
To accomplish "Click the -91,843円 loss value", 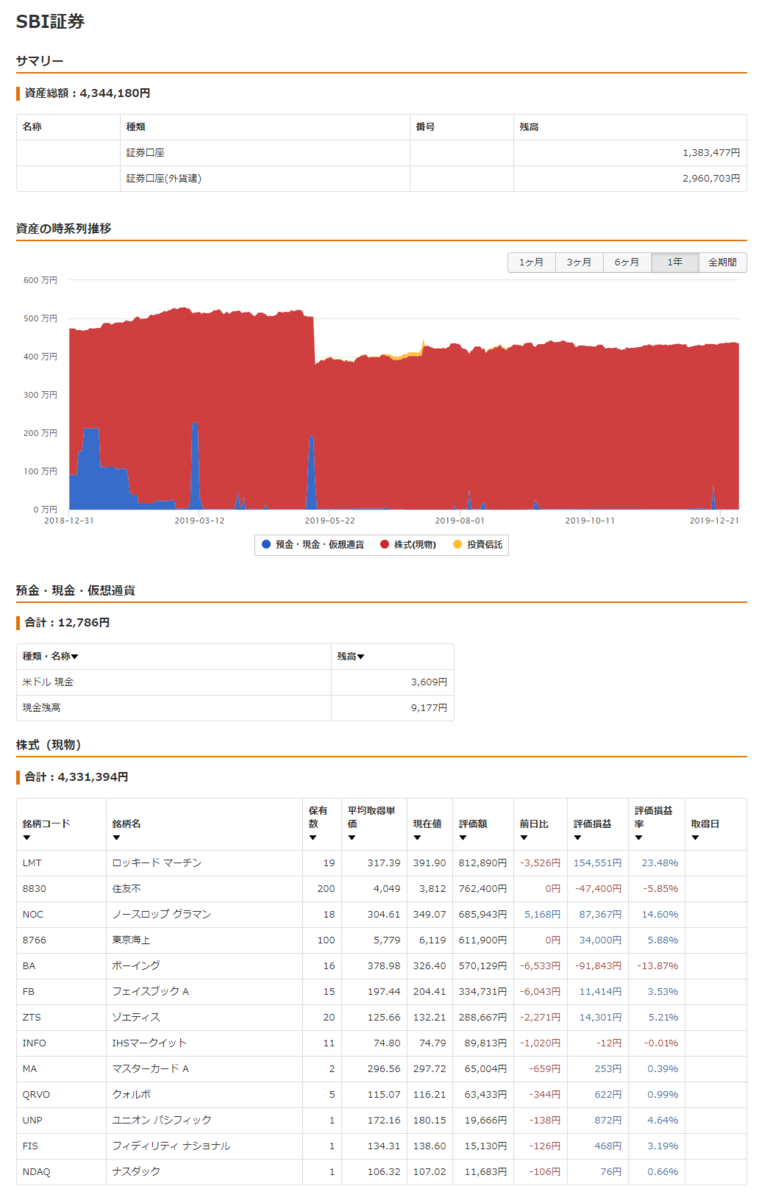I will (x=598, y=965).
